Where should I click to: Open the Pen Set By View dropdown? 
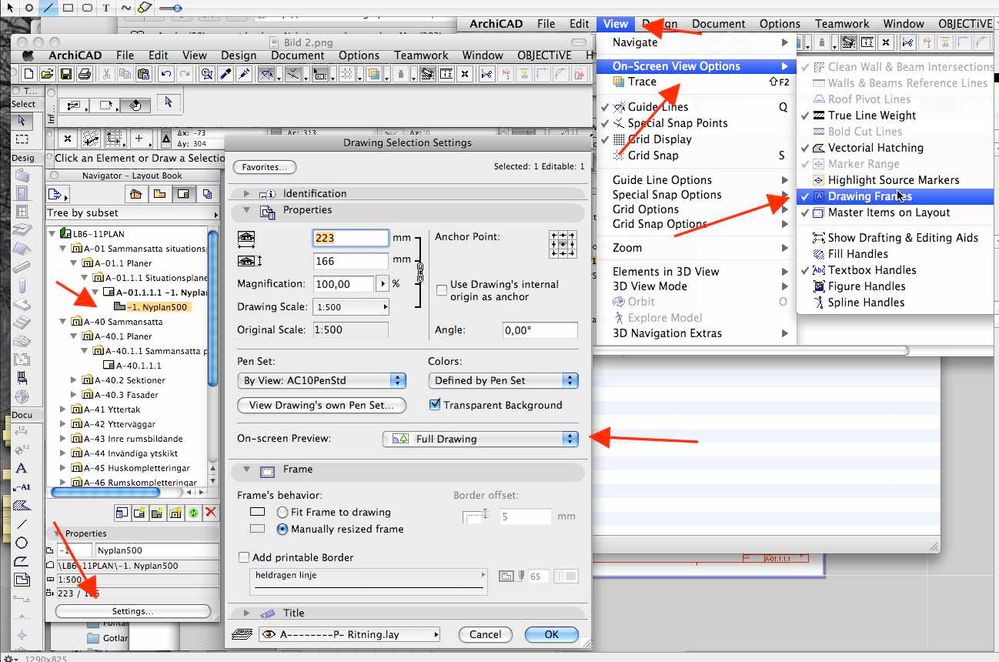point(322,380)
